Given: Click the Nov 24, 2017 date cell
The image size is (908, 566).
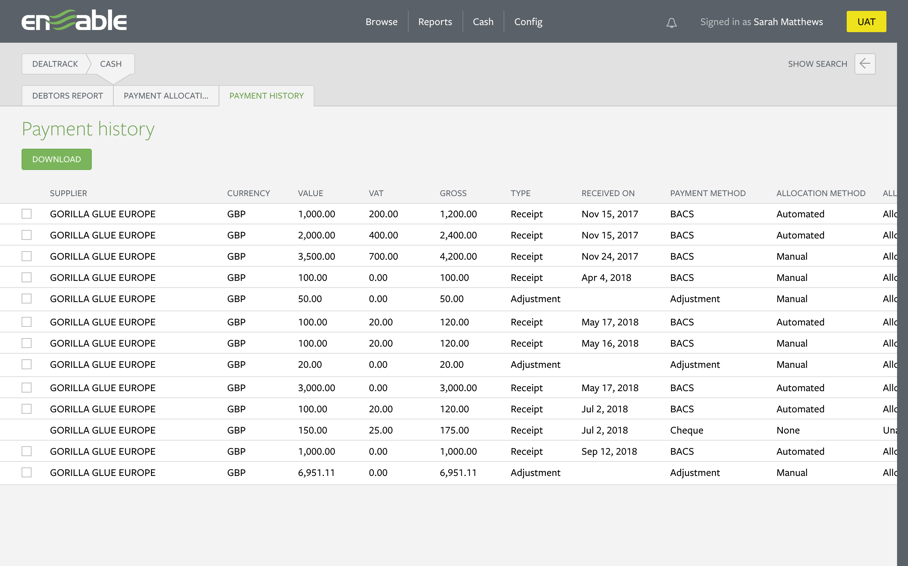Looking at the screenshot, I should tap(609, 256).
